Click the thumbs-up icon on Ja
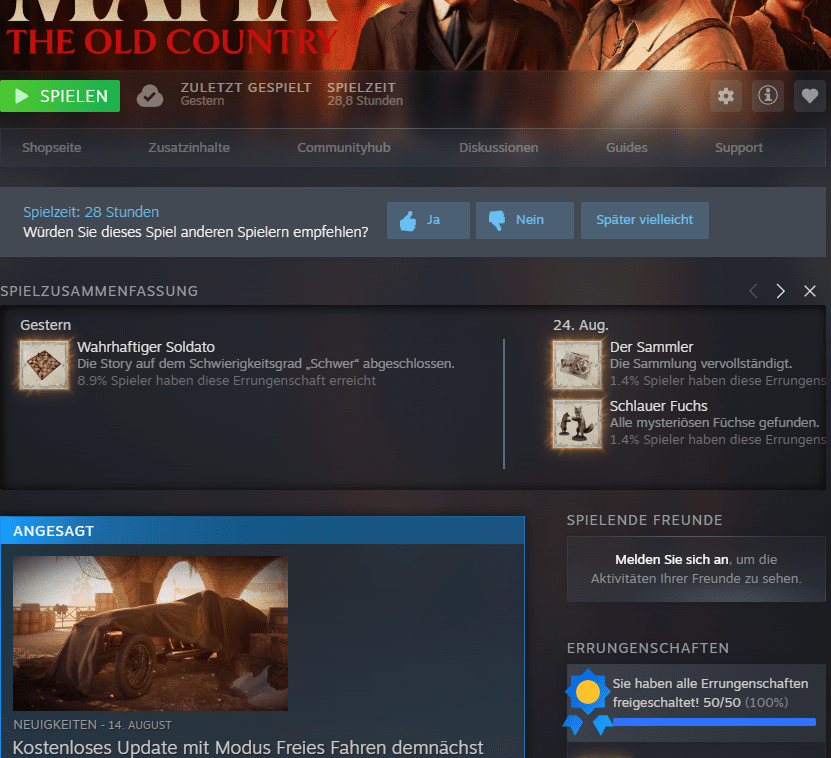This screenshot has width=831, height=758. pos(408,221)
